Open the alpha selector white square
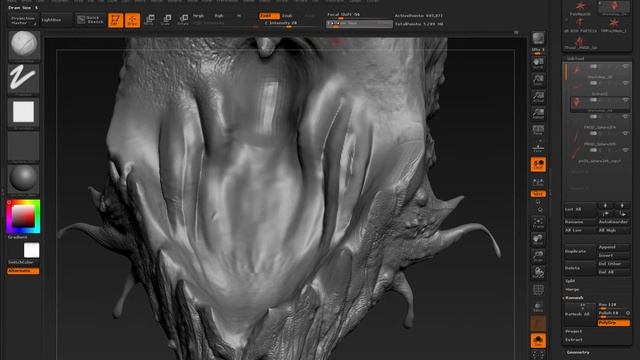The width and height of the screenshot is (640, 360). click(x=24, y=112)
